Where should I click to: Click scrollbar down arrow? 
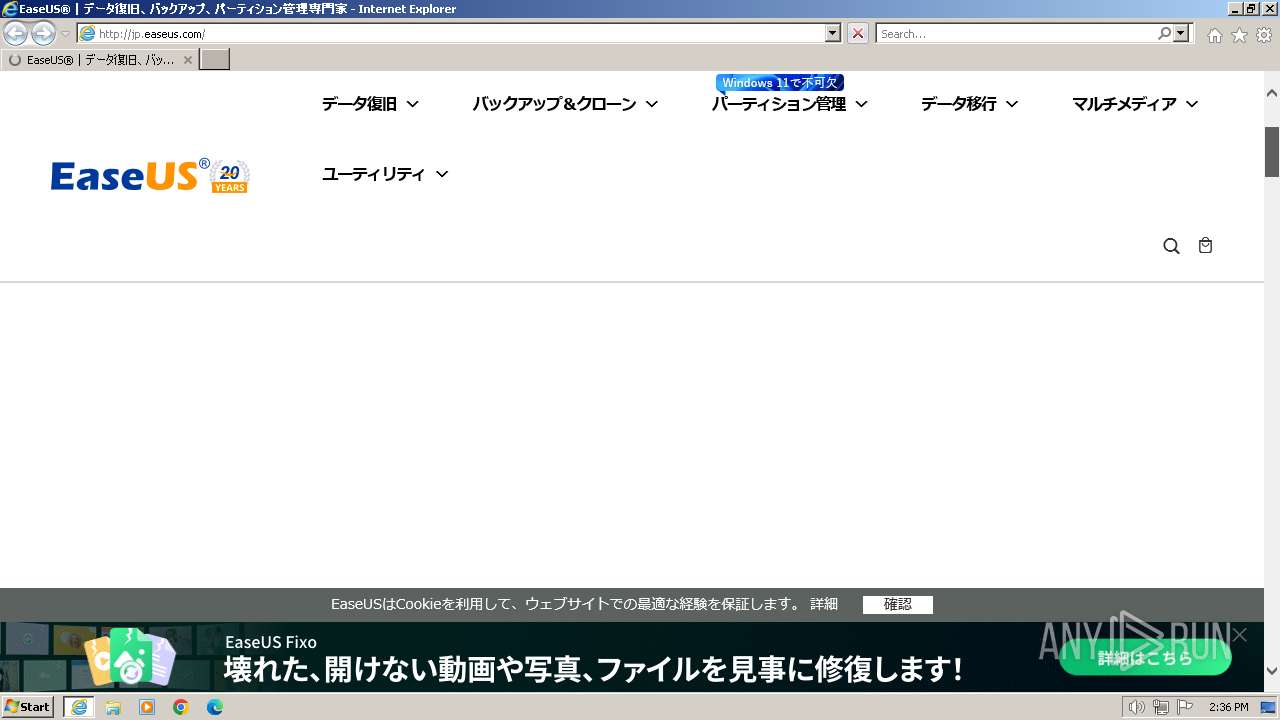pos(1272,671)
